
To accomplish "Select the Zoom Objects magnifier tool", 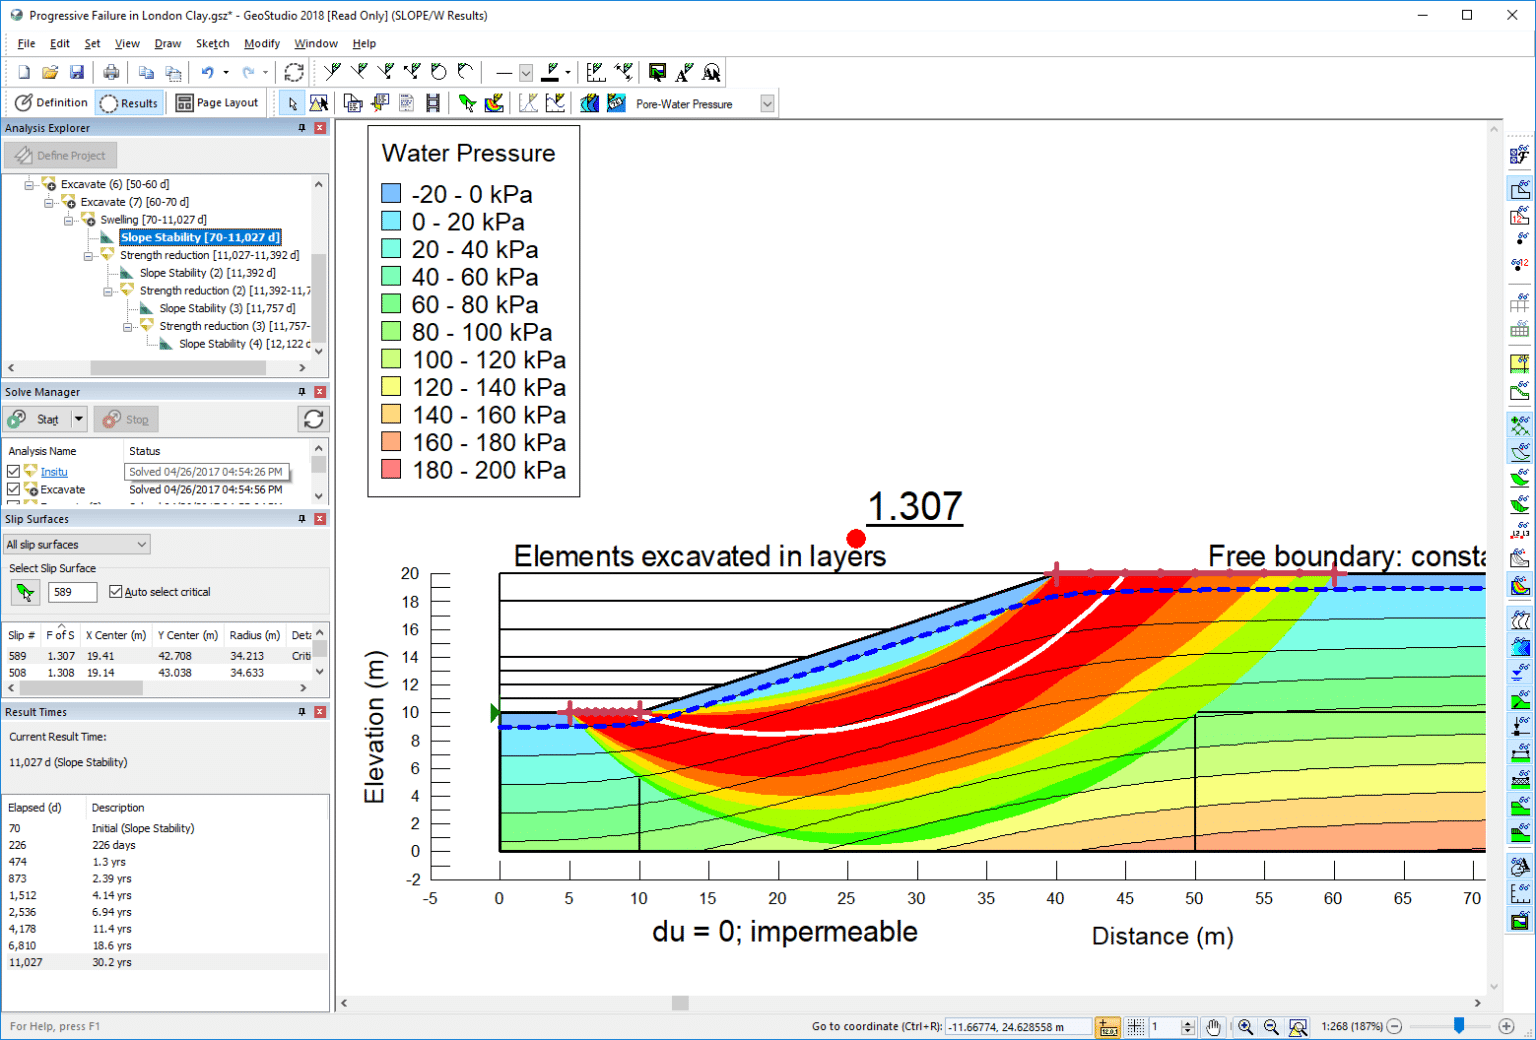I will pos(1296,1026).
